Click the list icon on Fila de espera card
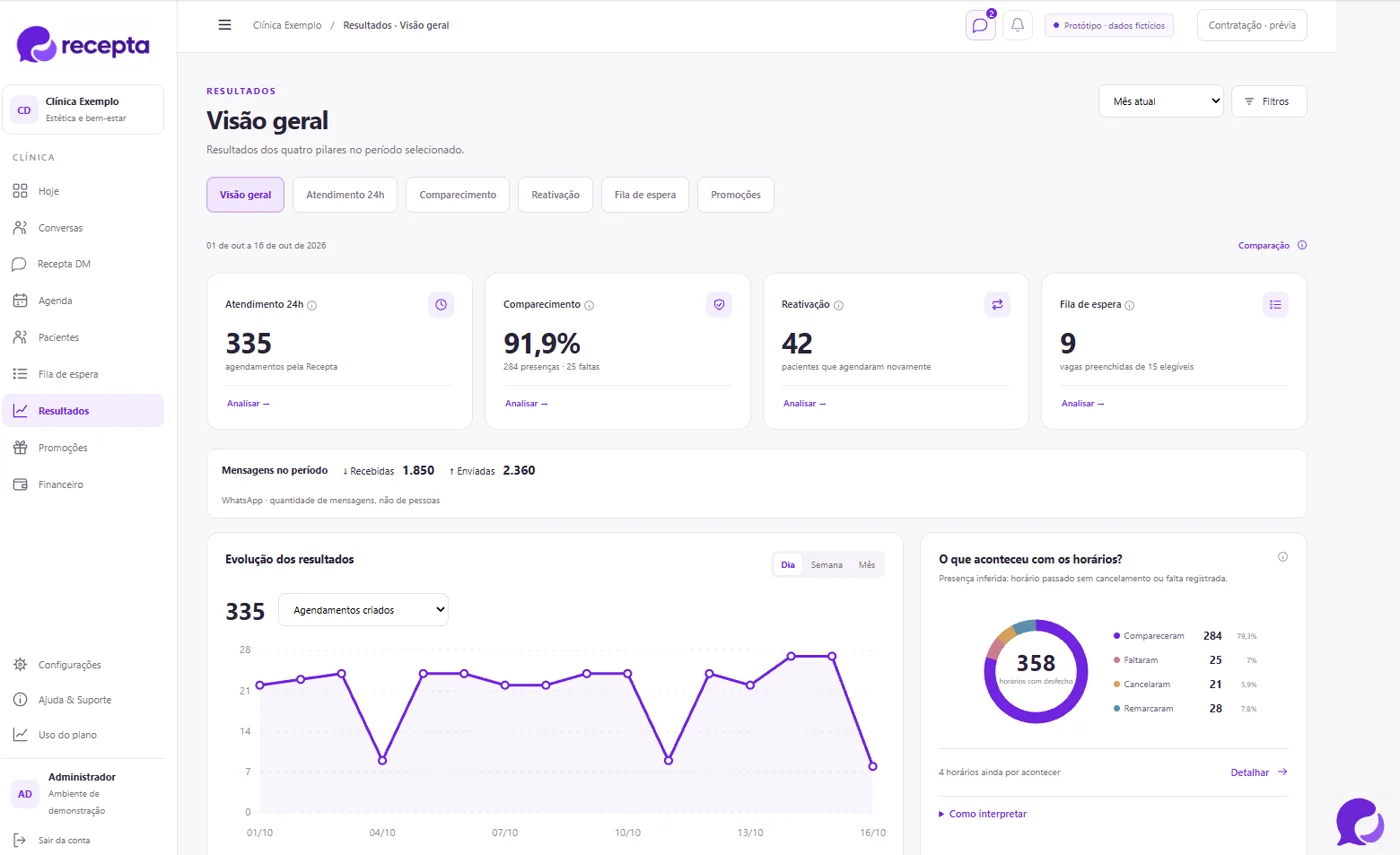The width and height of the screenshot is (1400, 855). click(x=1275, y=304)
